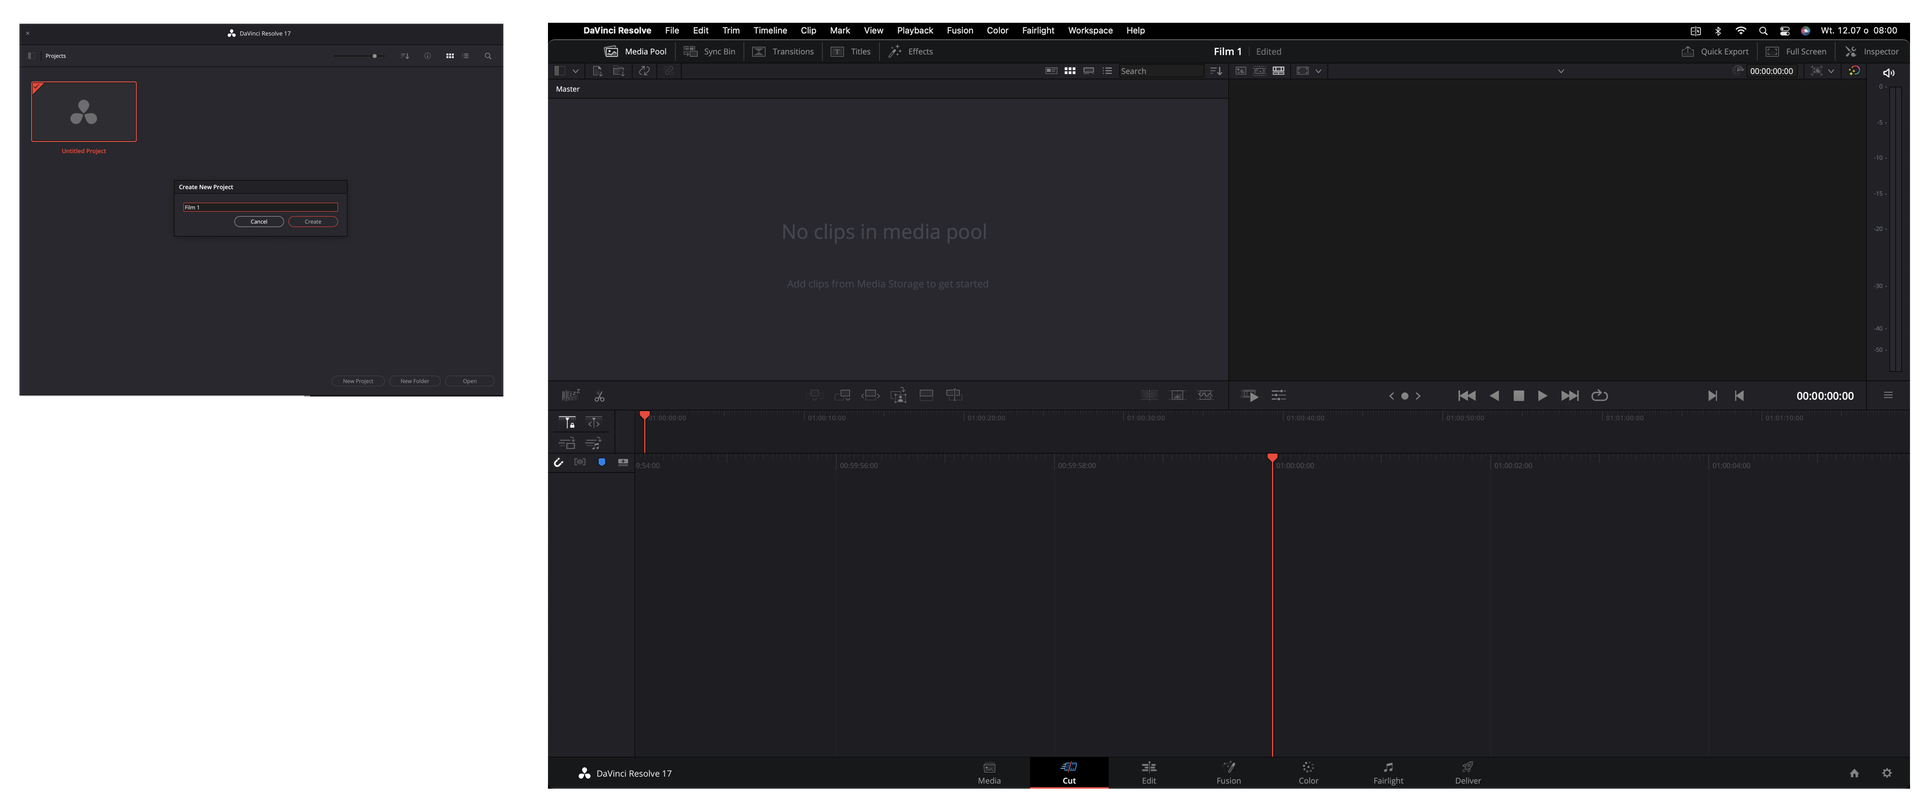Click the lower timeline red playhead handle
The height and width of the screenshot is (810, 1920).
1272,457
